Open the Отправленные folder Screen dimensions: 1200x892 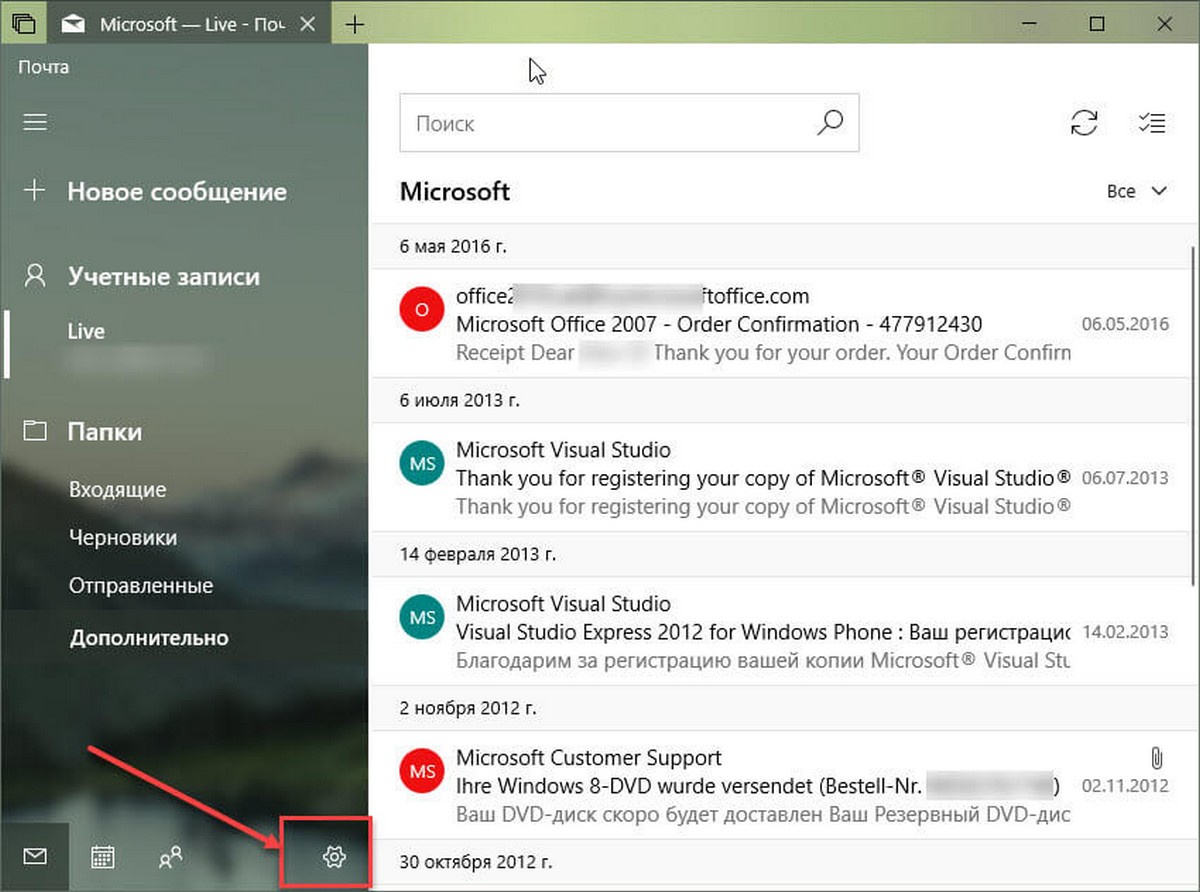(x=141, y=586)
